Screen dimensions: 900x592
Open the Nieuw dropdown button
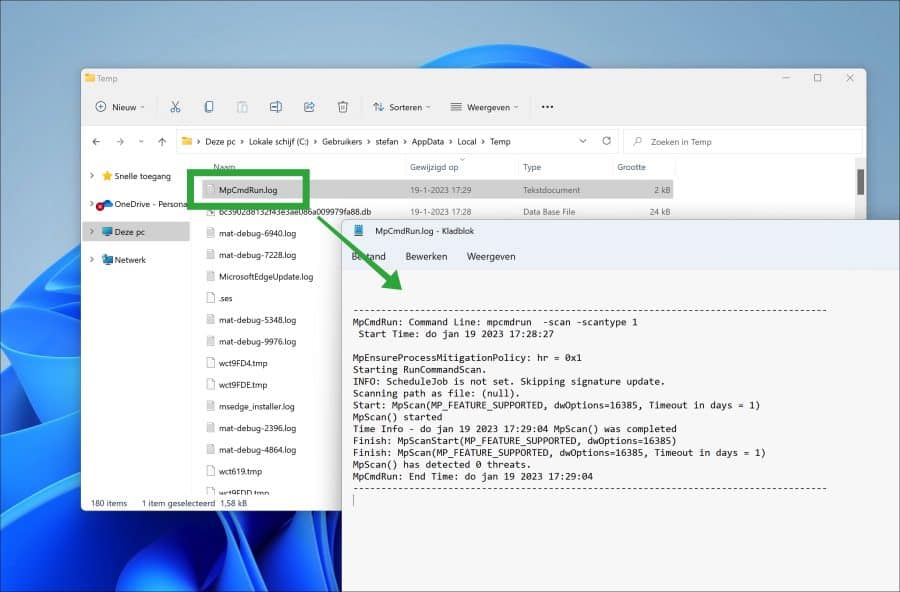coord(120,107)
